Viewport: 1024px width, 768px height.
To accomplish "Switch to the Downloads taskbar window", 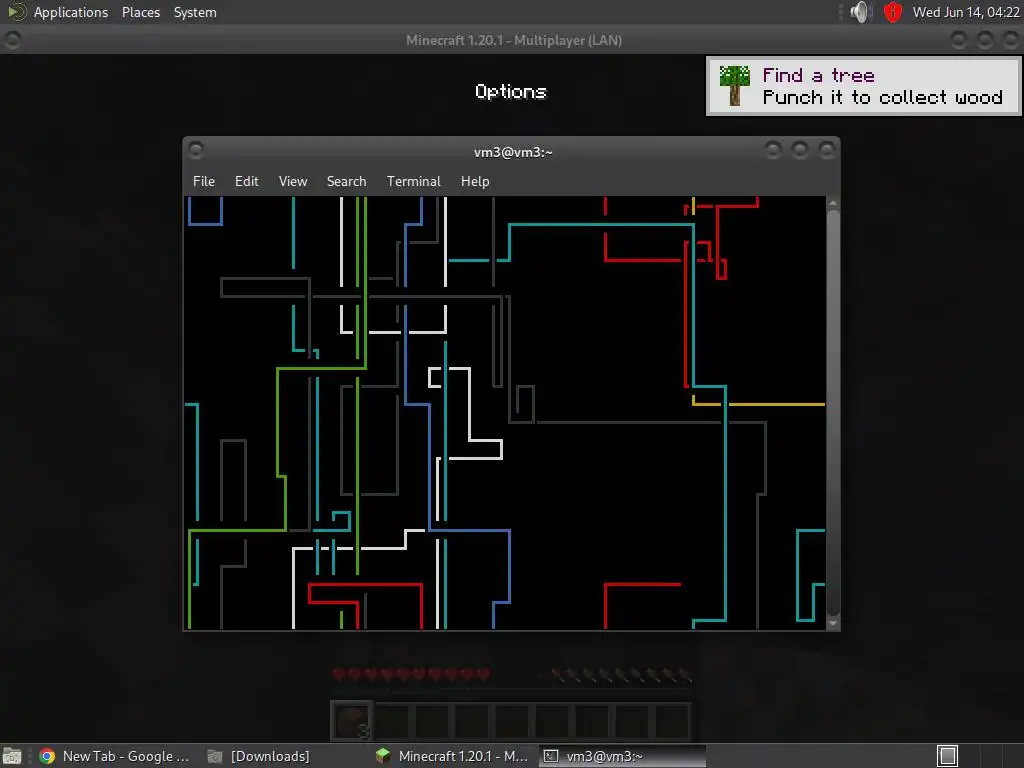I will 259,756.
